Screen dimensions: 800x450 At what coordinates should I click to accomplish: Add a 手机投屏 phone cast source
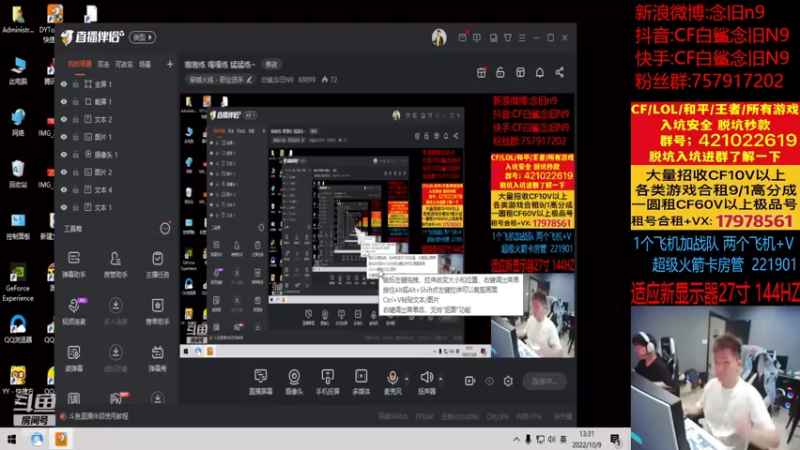pos(328,382)
